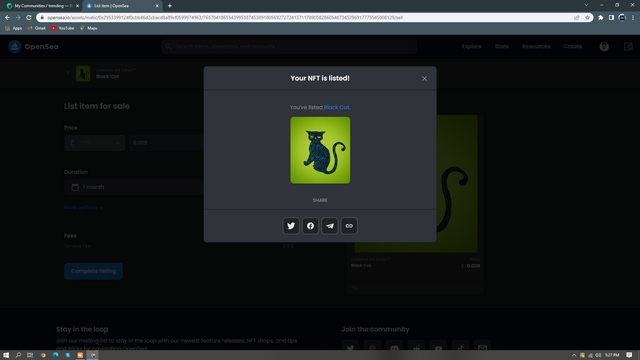Click the Black Cat NFT thumbnail in dialog
This screenshot has width=640, height=360.
coord(320,150)
